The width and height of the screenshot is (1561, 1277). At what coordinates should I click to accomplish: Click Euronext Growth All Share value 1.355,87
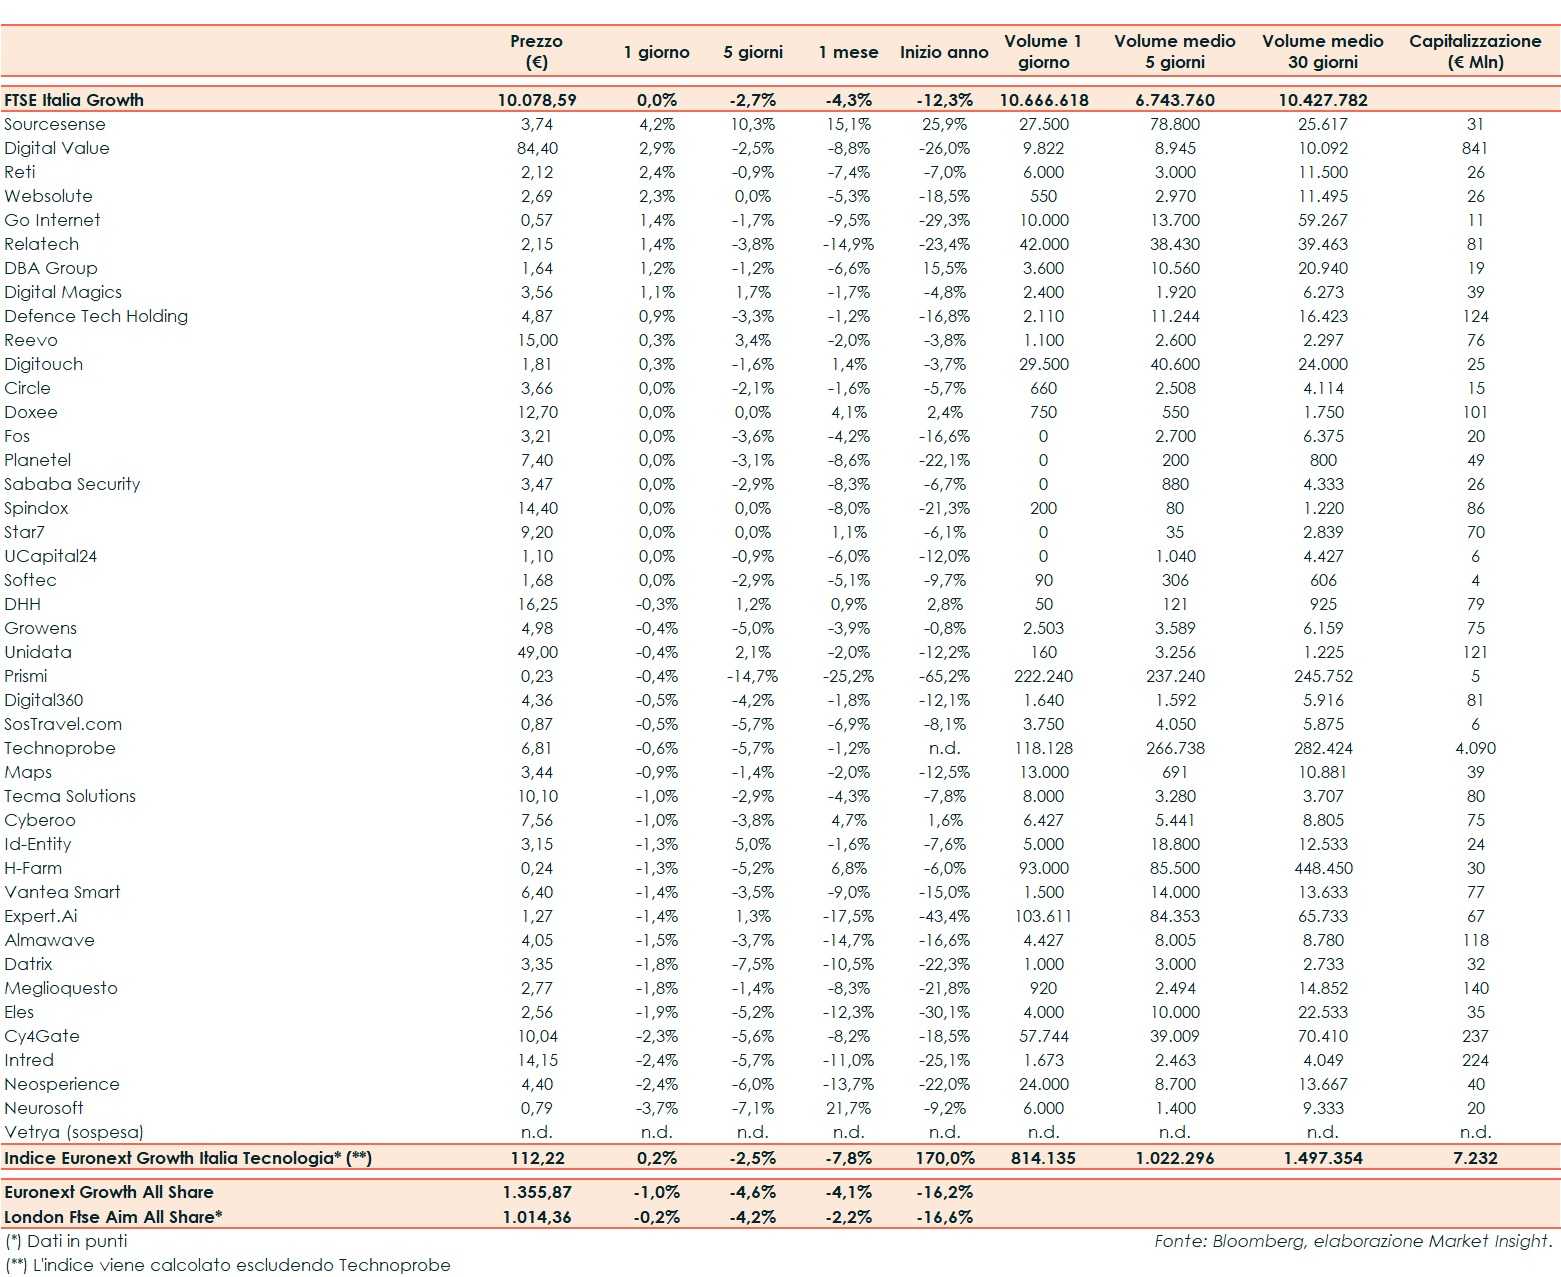(537, 1192)
